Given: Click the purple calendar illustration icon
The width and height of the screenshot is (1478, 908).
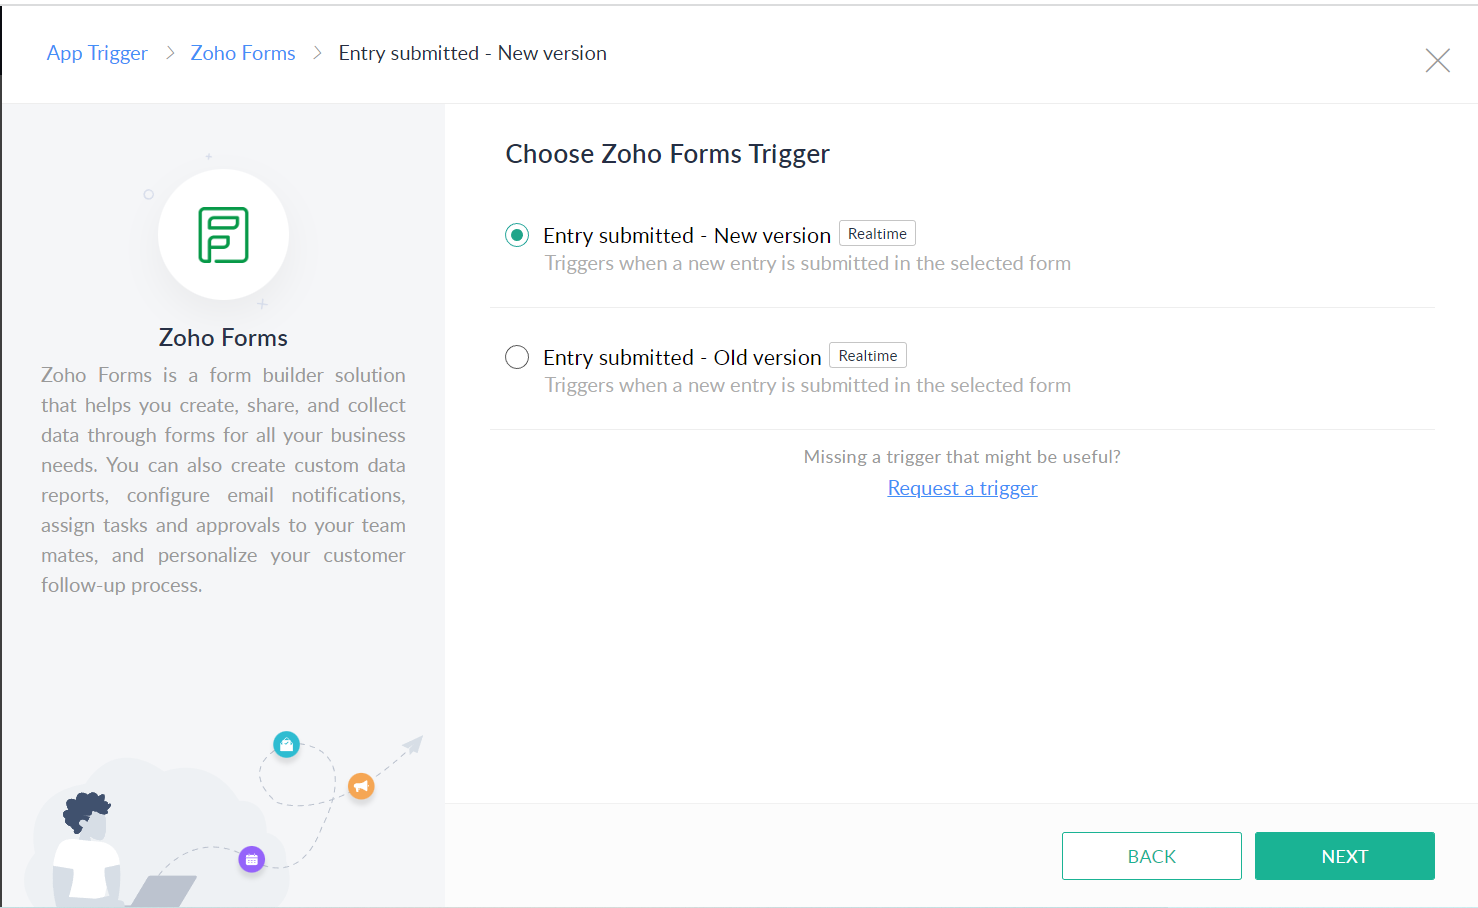Looking at the screenshot, I should click(x=252, y=859).
